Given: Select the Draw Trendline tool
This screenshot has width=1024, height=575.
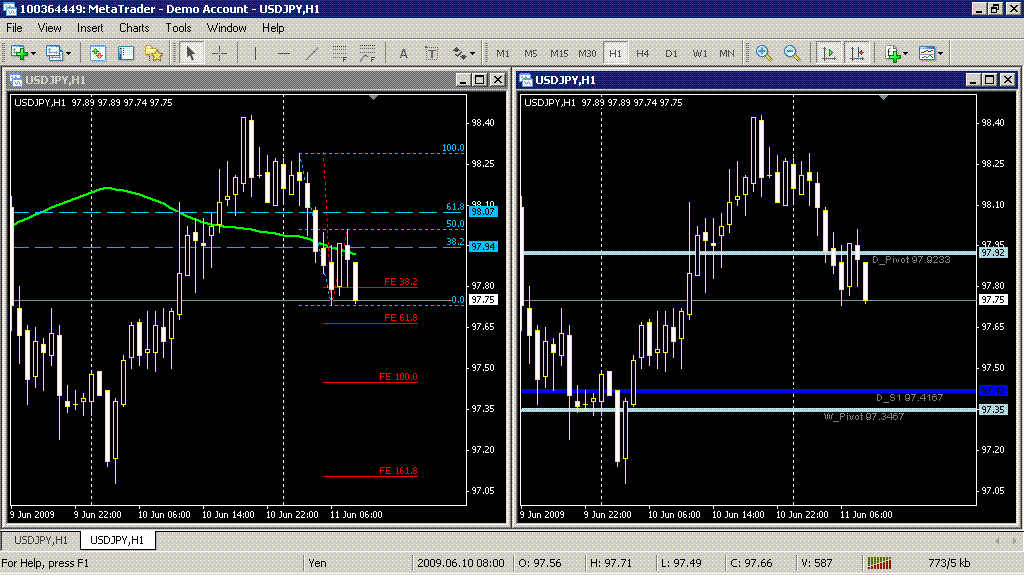Looking at the screenshot, I should (x=312, y=53).
